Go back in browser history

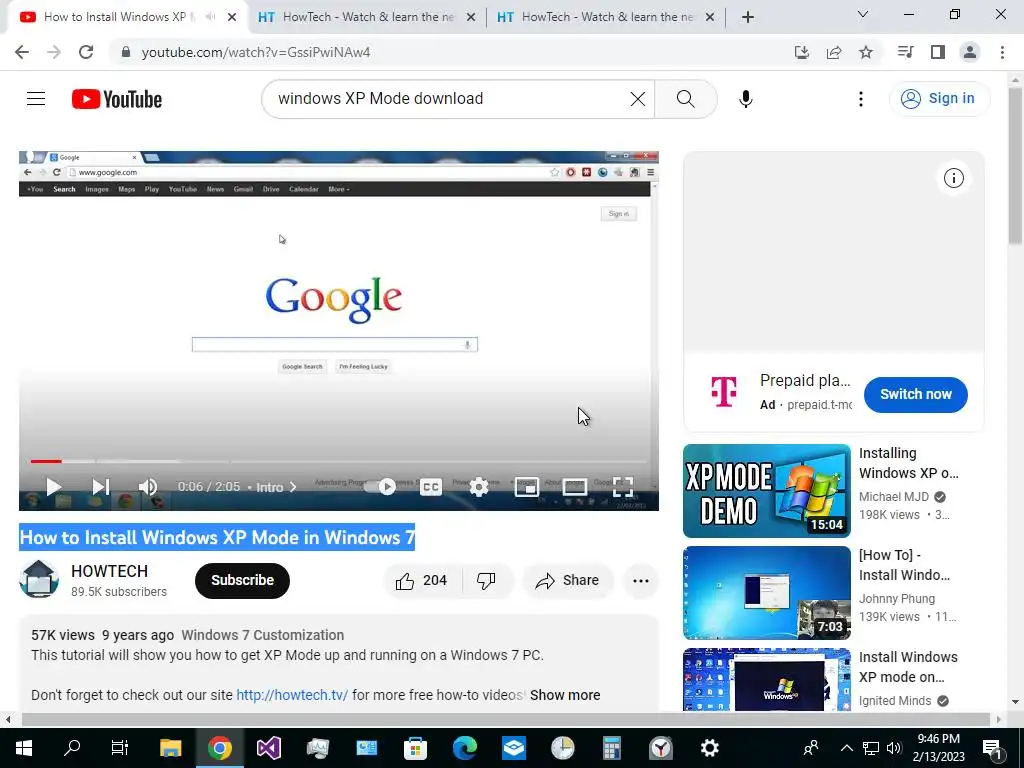tap(22, 52)
